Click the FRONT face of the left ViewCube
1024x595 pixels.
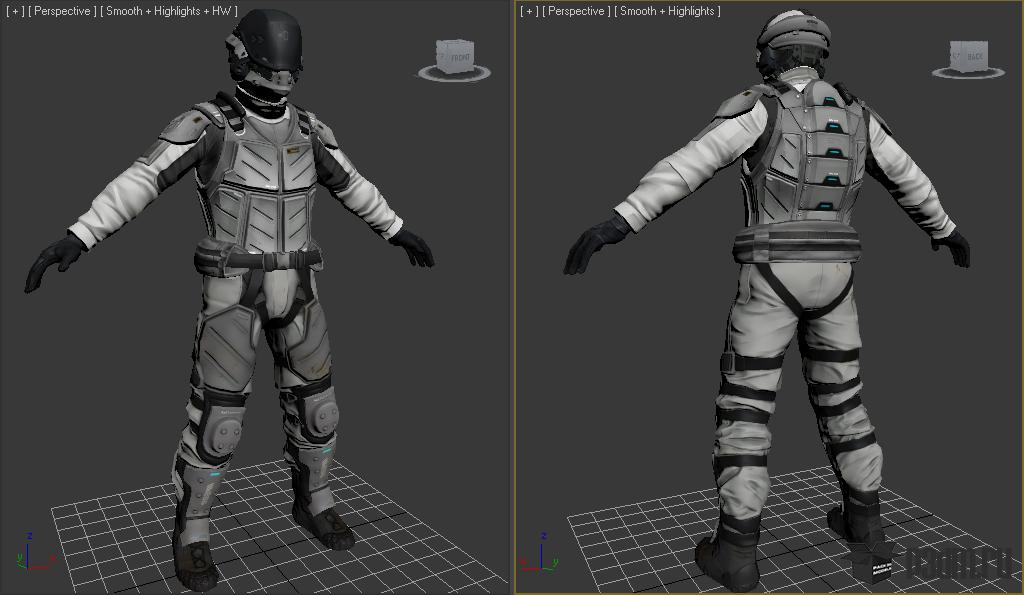click(x=460, y=57)
